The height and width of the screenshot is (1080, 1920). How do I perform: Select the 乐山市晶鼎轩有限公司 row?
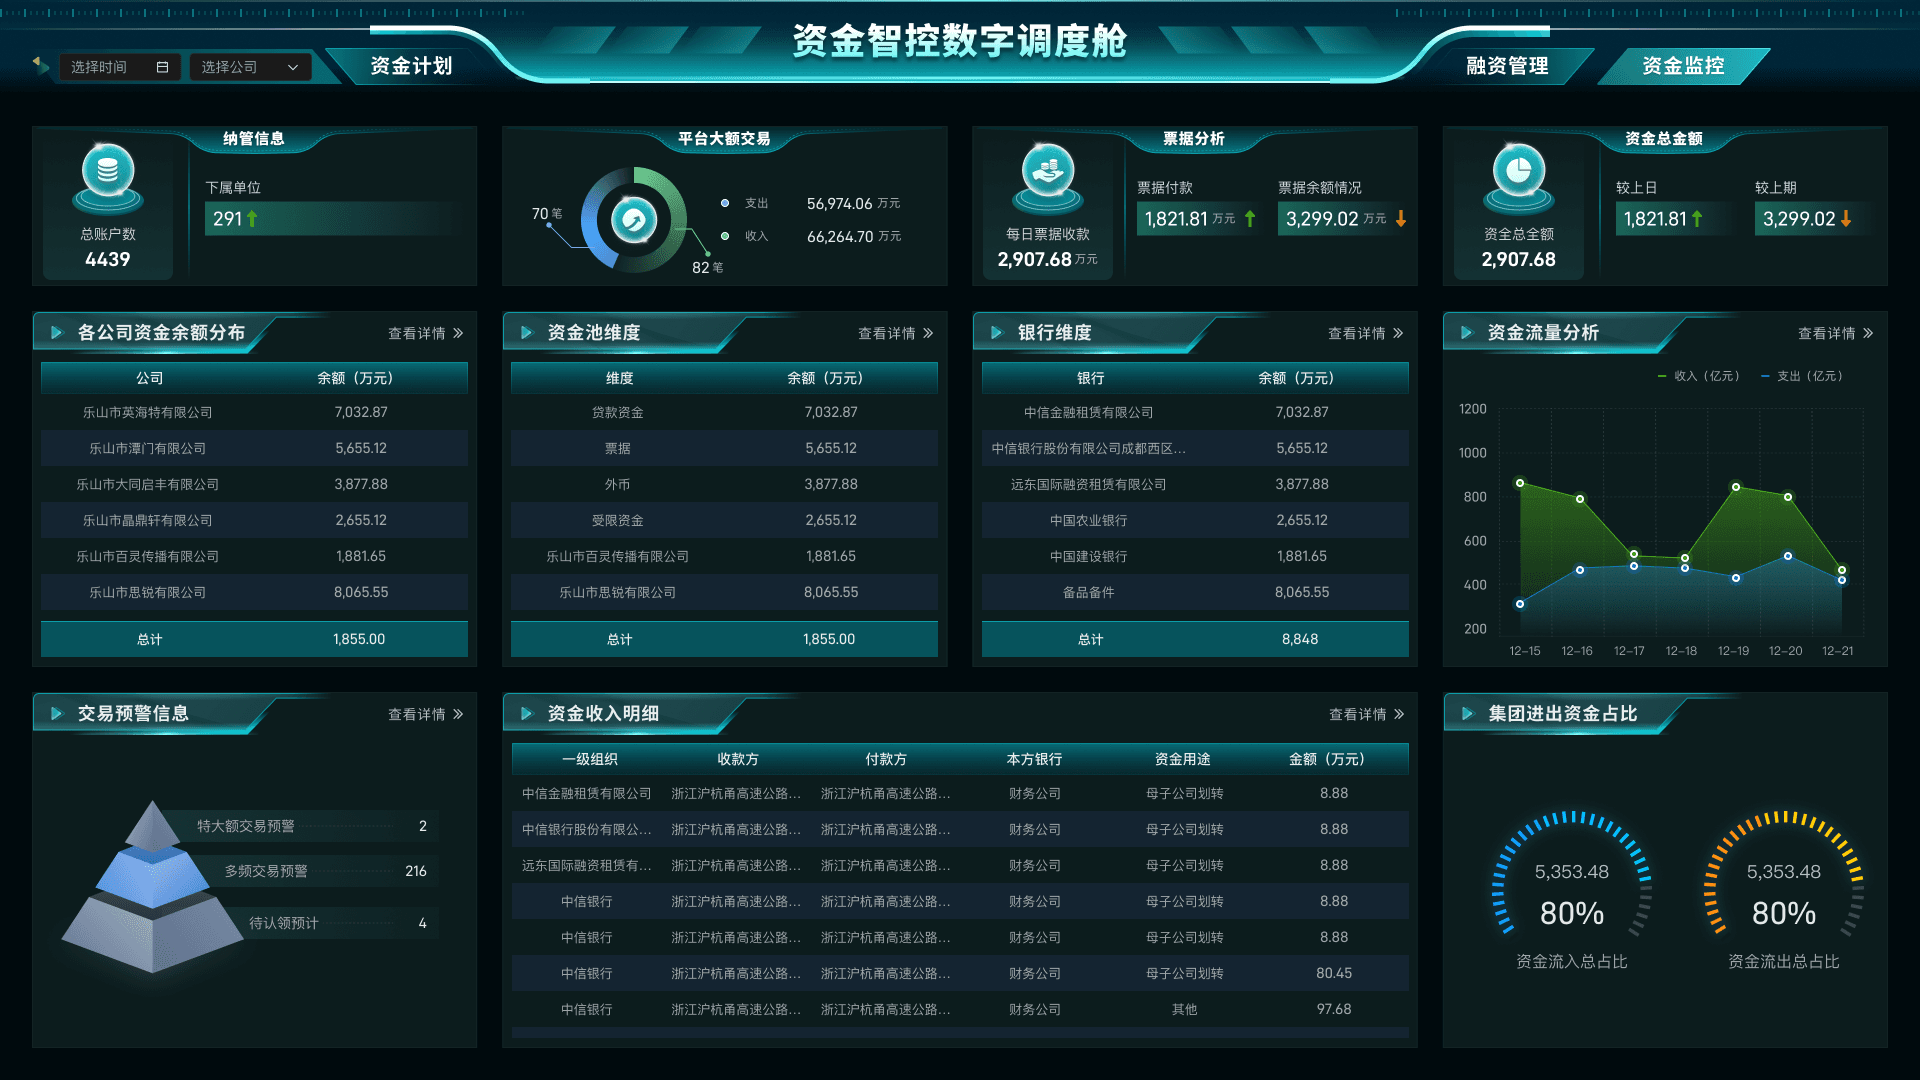tap(254, 520)
